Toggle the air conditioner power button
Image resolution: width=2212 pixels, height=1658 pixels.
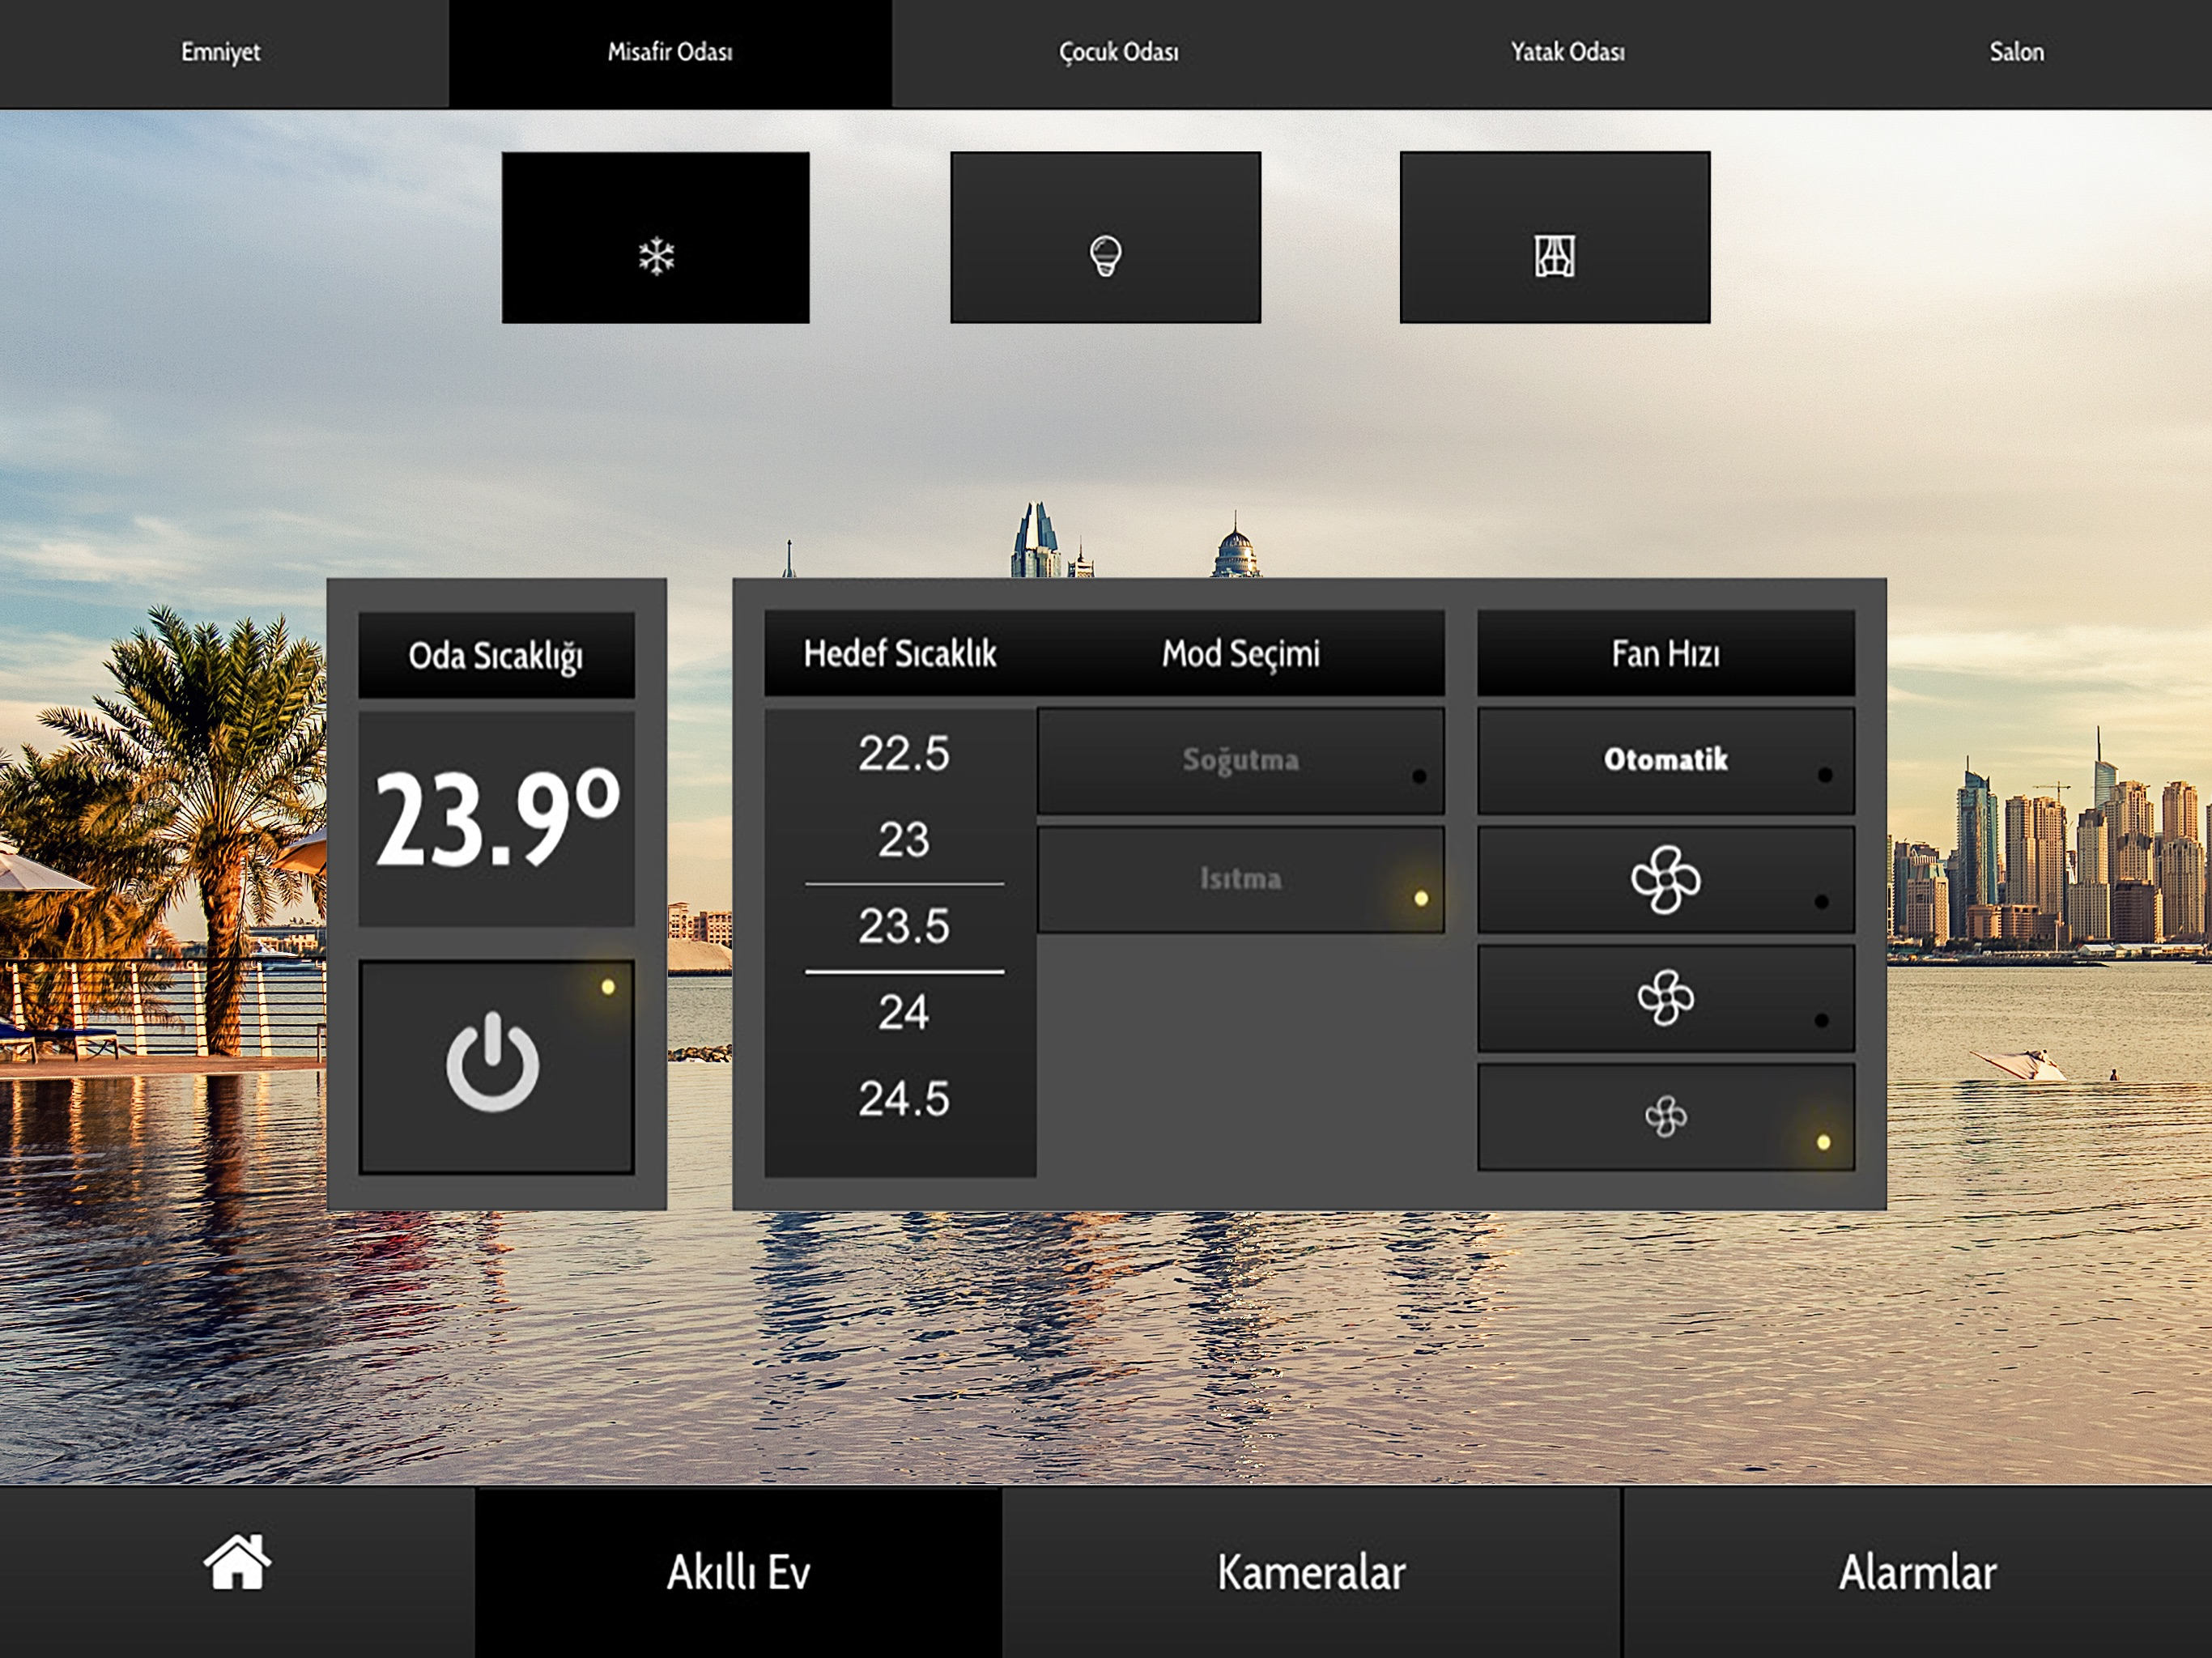[496, 1067]
